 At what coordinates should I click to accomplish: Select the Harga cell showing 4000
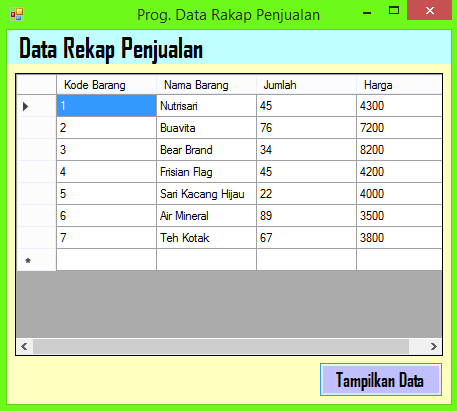click(x=399, y=194)
